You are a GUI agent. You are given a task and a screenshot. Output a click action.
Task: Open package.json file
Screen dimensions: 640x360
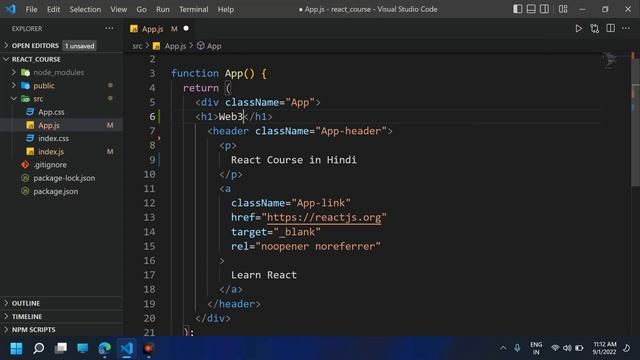[56, 191]
